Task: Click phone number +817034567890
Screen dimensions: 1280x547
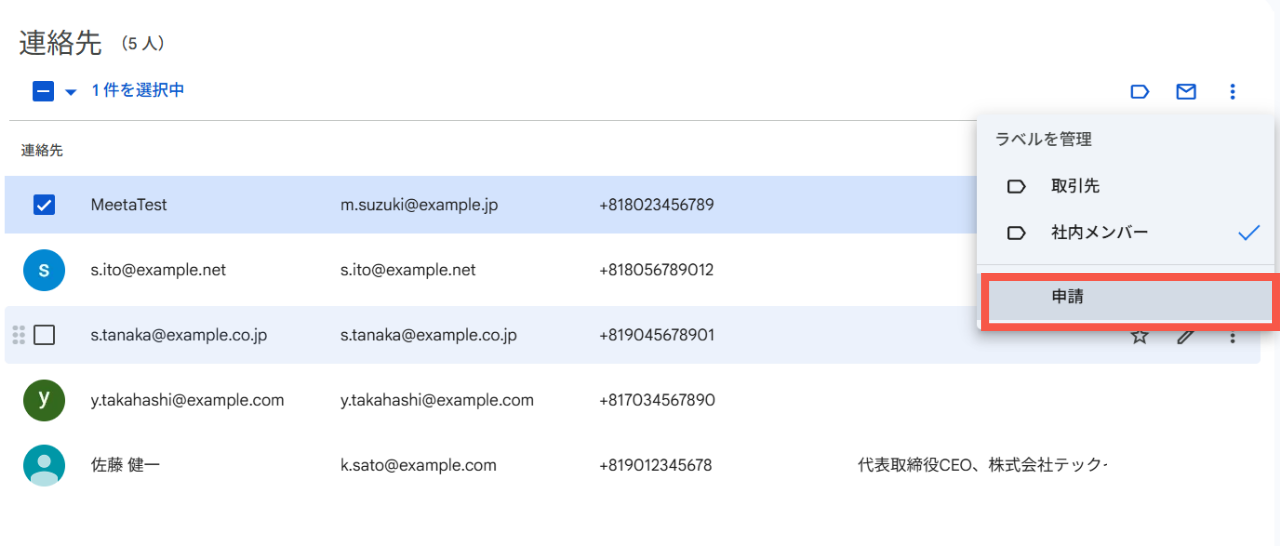Action: coord(657,400)
